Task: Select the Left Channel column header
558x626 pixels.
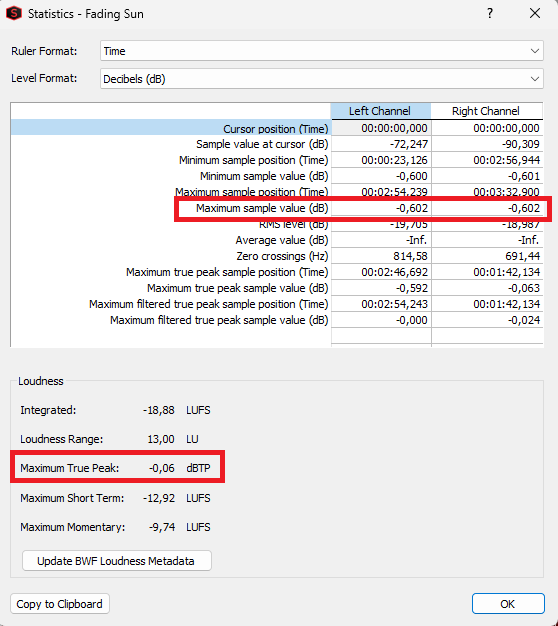Action: click(x=380, y=111)
